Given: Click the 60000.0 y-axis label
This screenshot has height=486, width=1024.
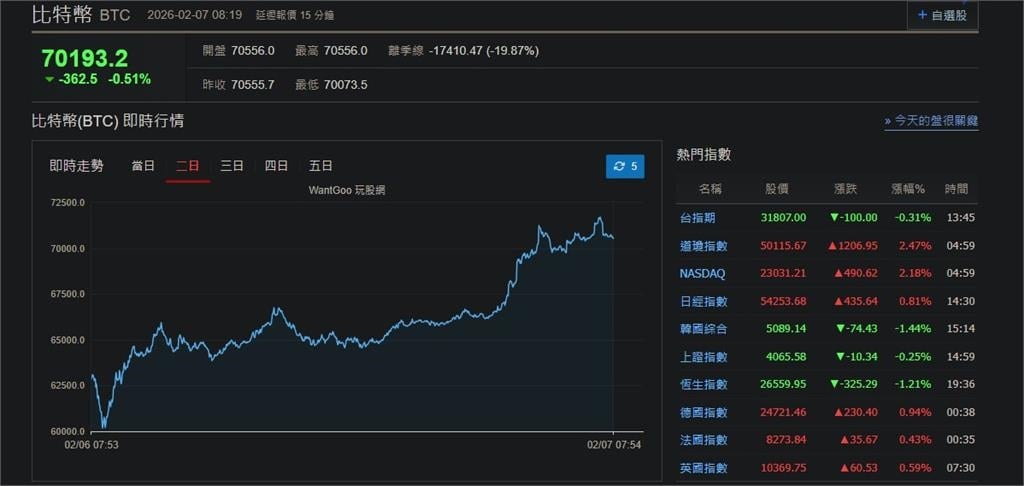Looking at the screenshot, I should coord(67,431).
